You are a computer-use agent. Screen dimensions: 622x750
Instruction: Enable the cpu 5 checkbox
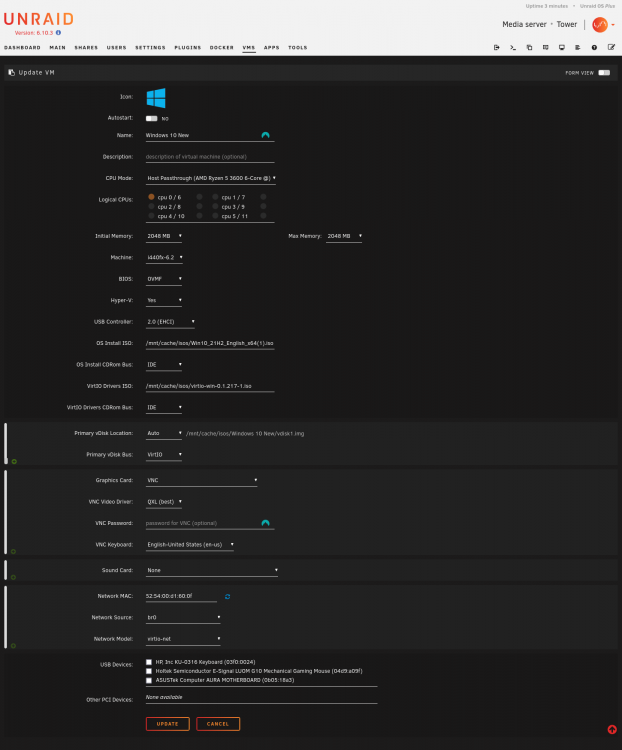215,216
